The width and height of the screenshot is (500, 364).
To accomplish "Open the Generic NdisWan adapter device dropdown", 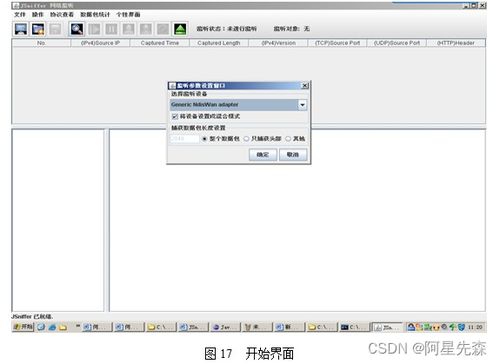I will coord(302,105).
